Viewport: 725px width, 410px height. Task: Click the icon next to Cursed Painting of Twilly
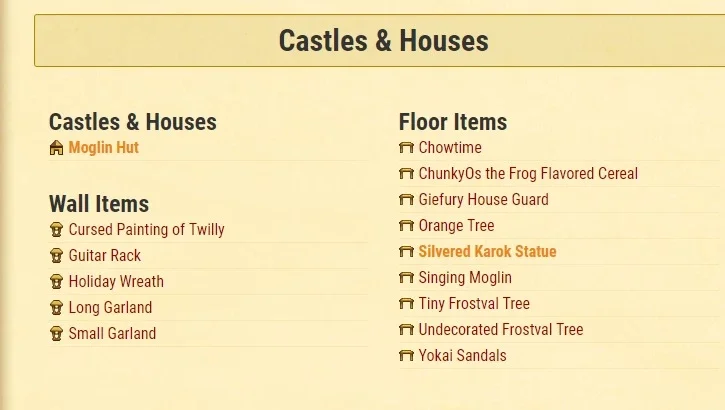[56, 230]
